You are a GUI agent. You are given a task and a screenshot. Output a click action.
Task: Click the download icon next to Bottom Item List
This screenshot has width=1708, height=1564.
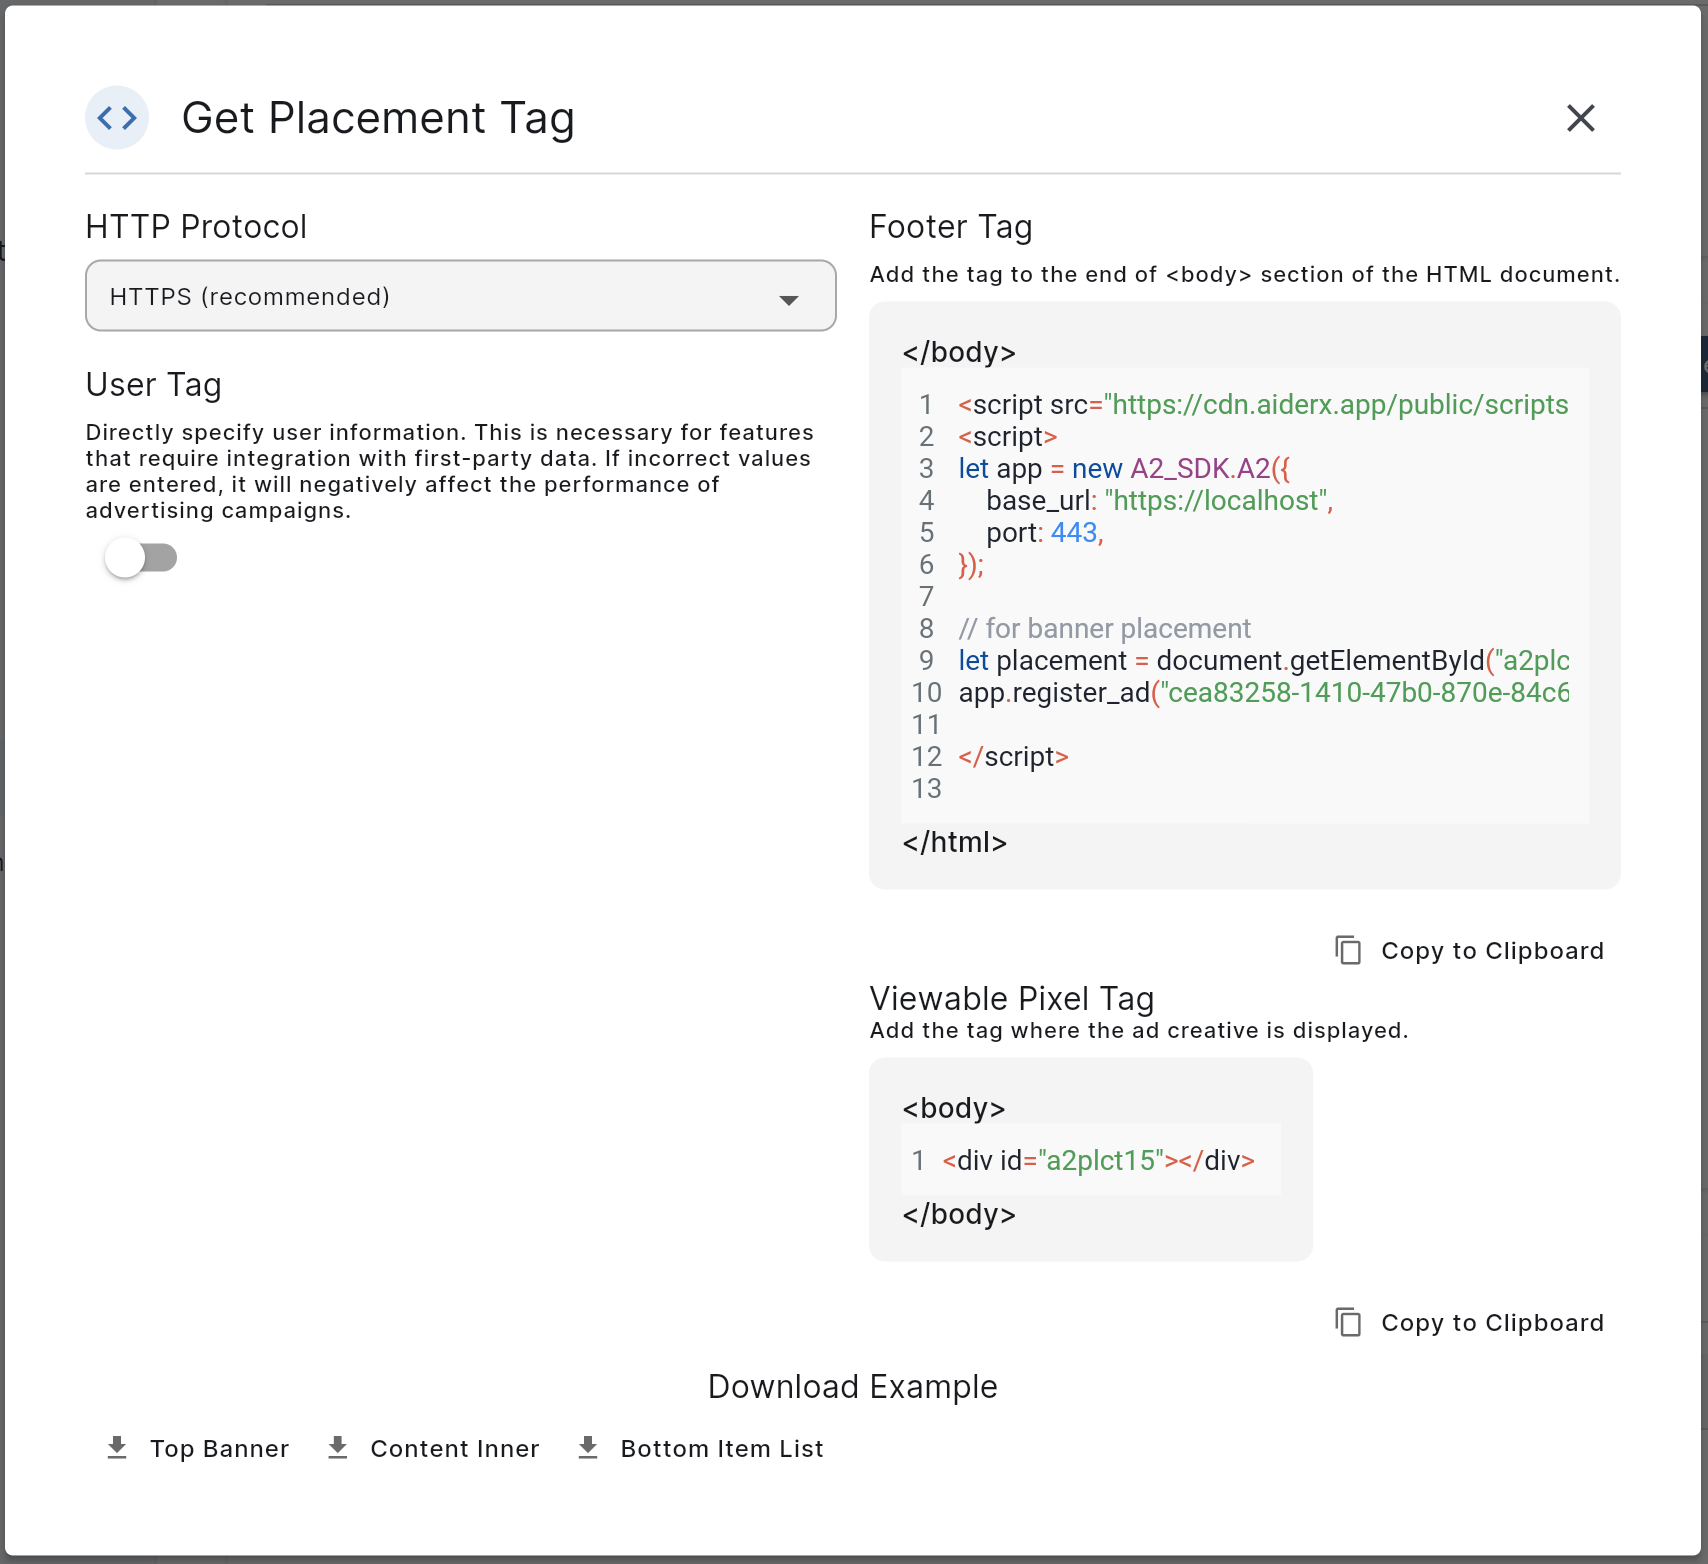tap(588, 1447)
